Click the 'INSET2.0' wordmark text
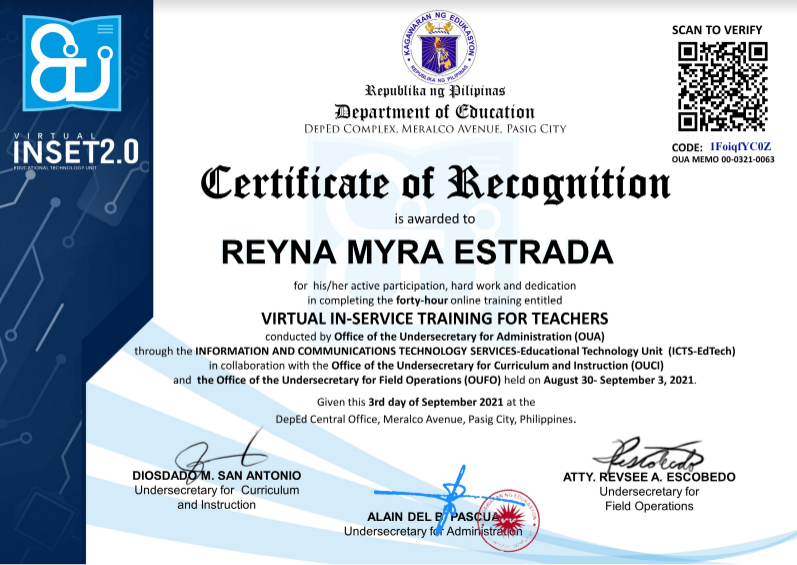Screen dimensions: 797x565 [x=76, y=152]
